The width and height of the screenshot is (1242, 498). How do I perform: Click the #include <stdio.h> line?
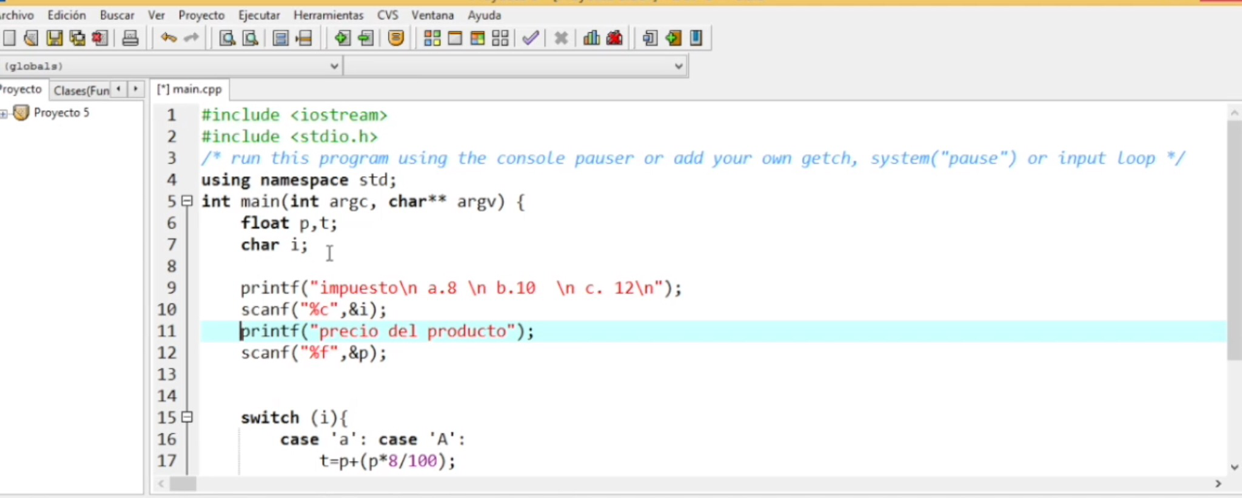(289, 137)
